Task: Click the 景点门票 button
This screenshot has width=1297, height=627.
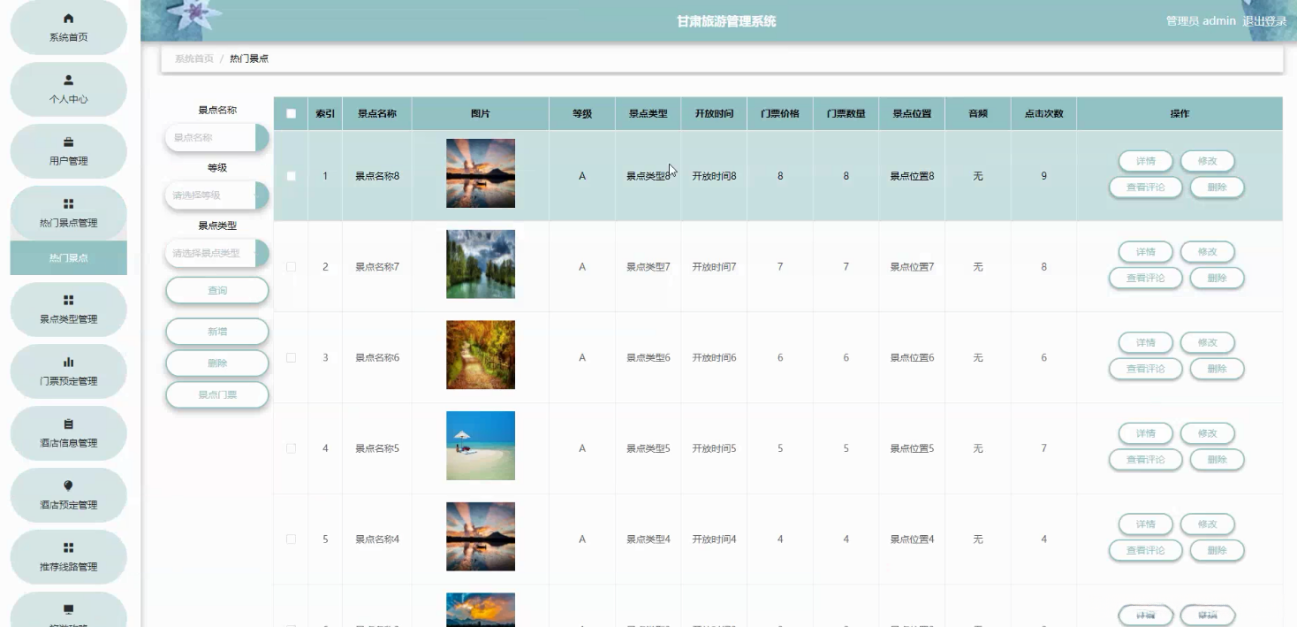Action: pos(217,395)
